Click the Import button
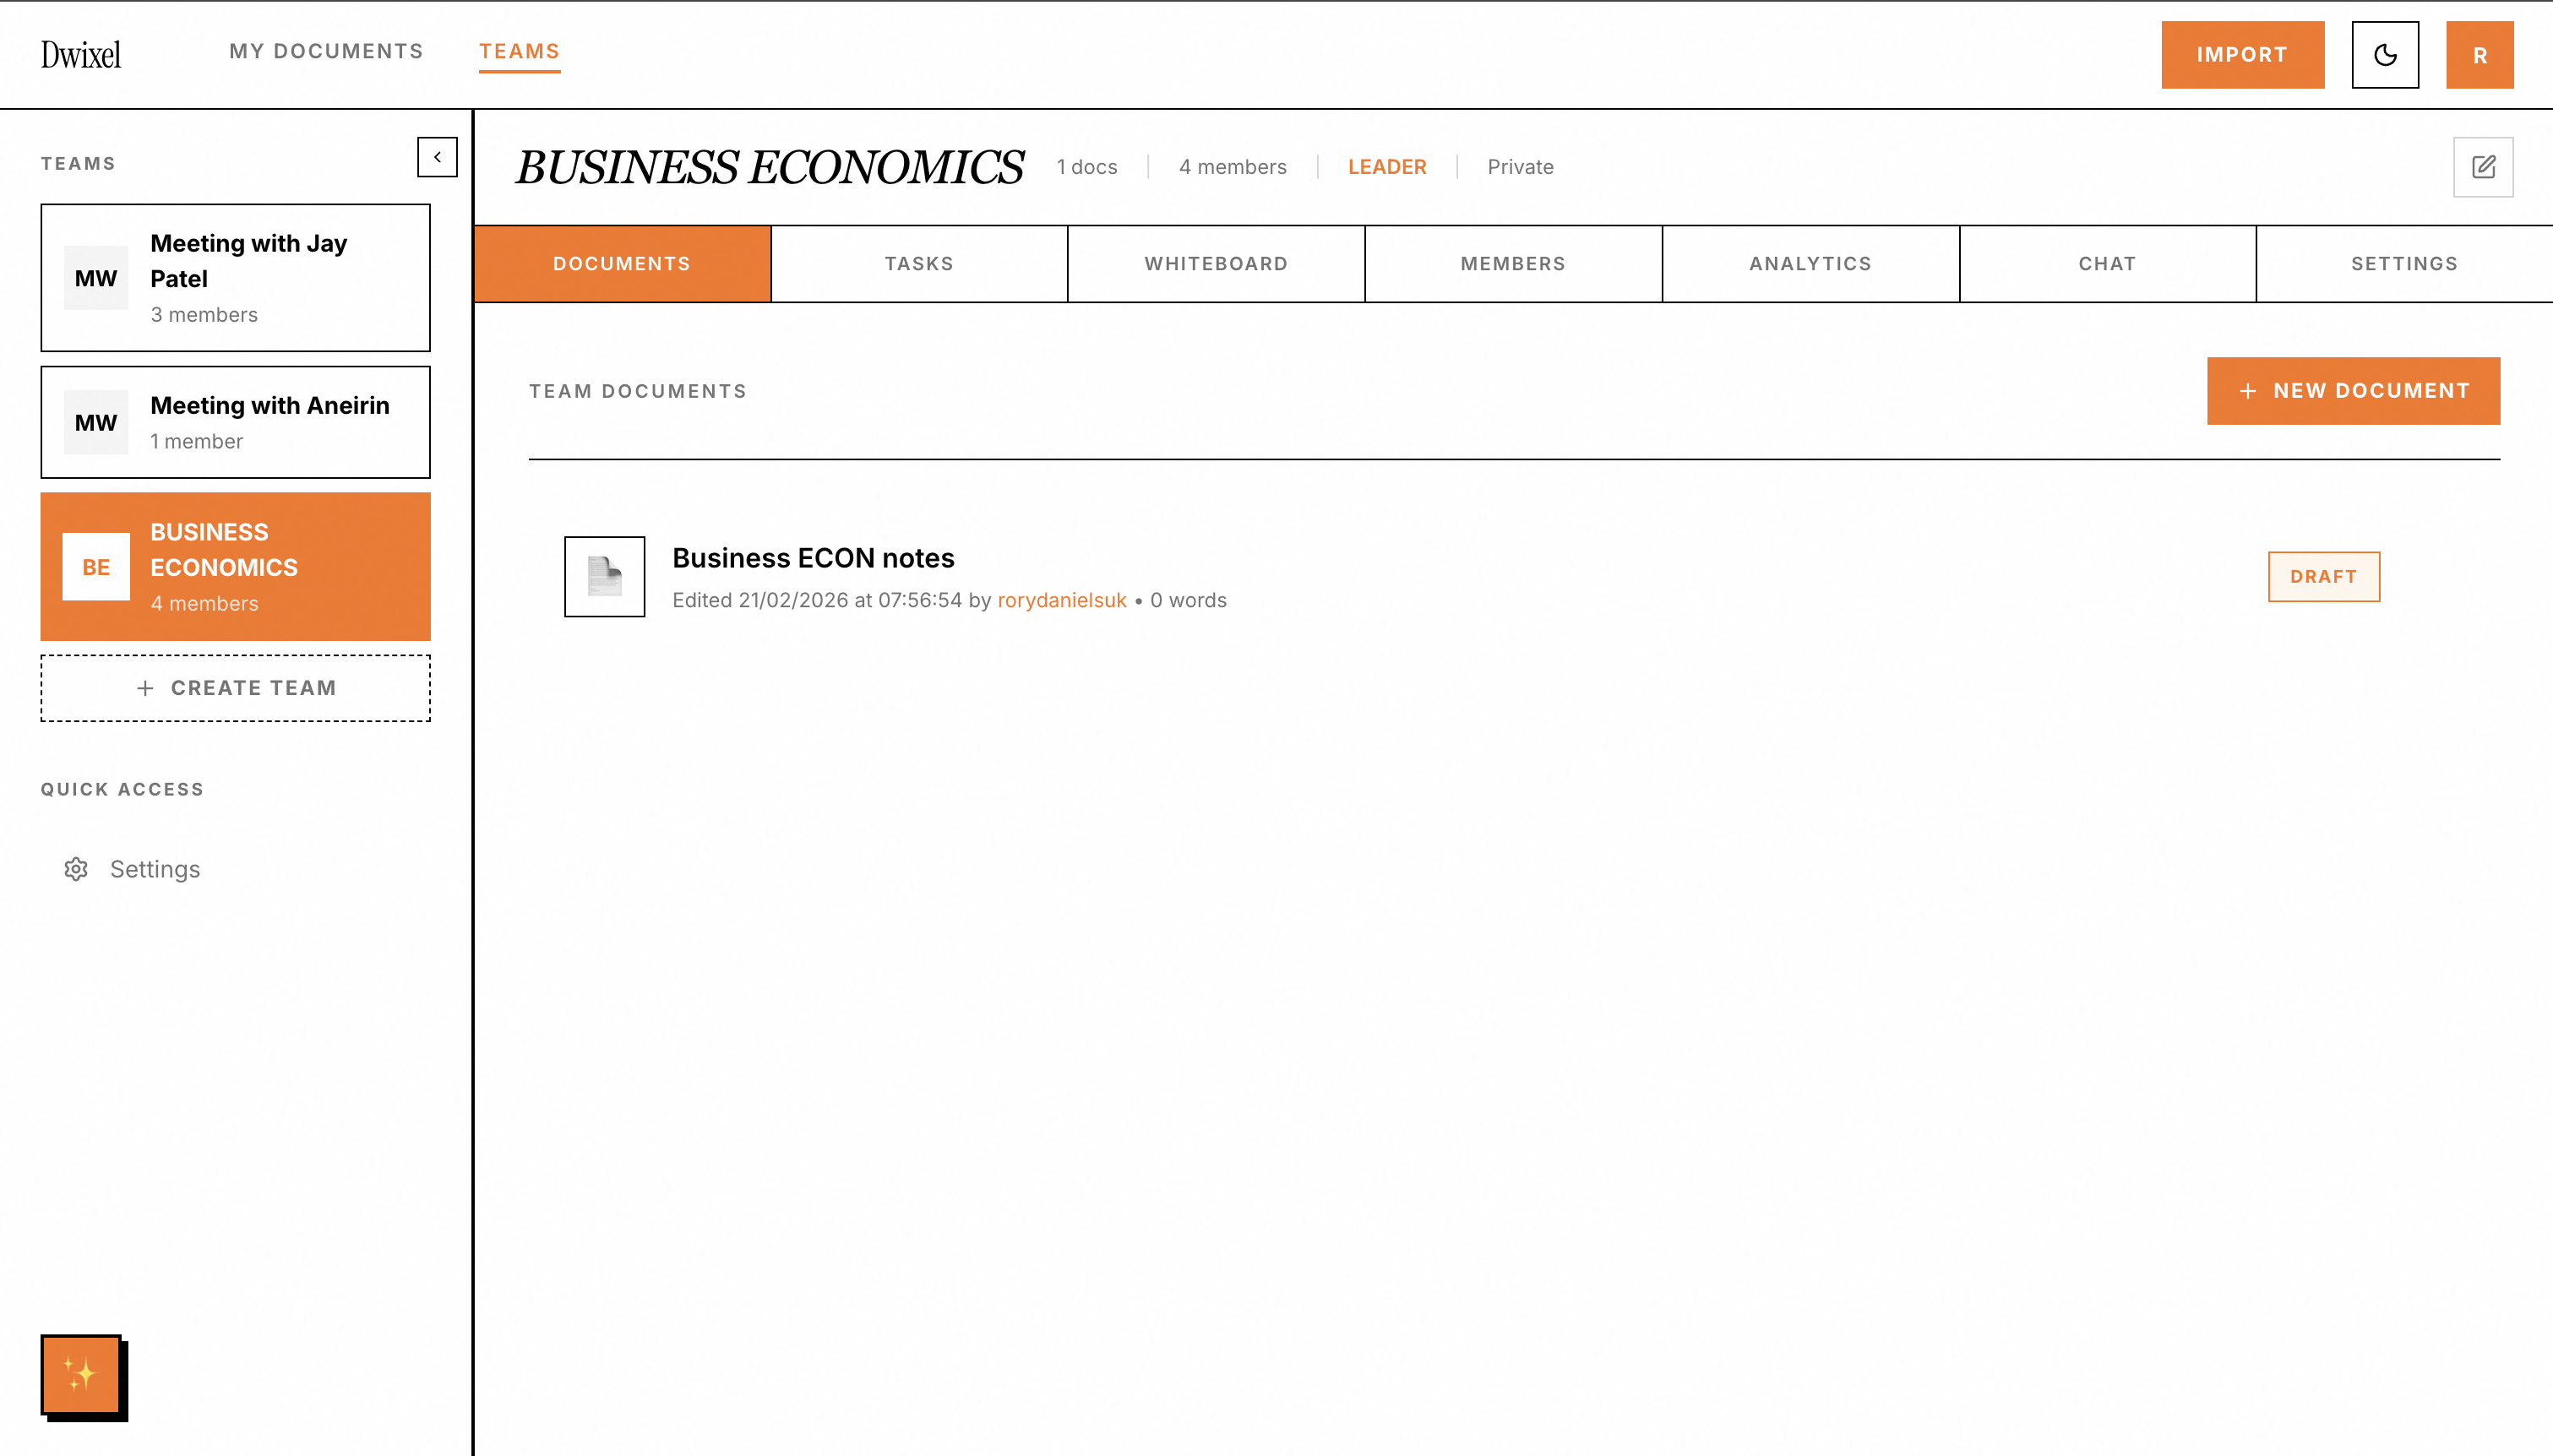The height and width of the screenshot is (1456, 2553). [2242, 55]
